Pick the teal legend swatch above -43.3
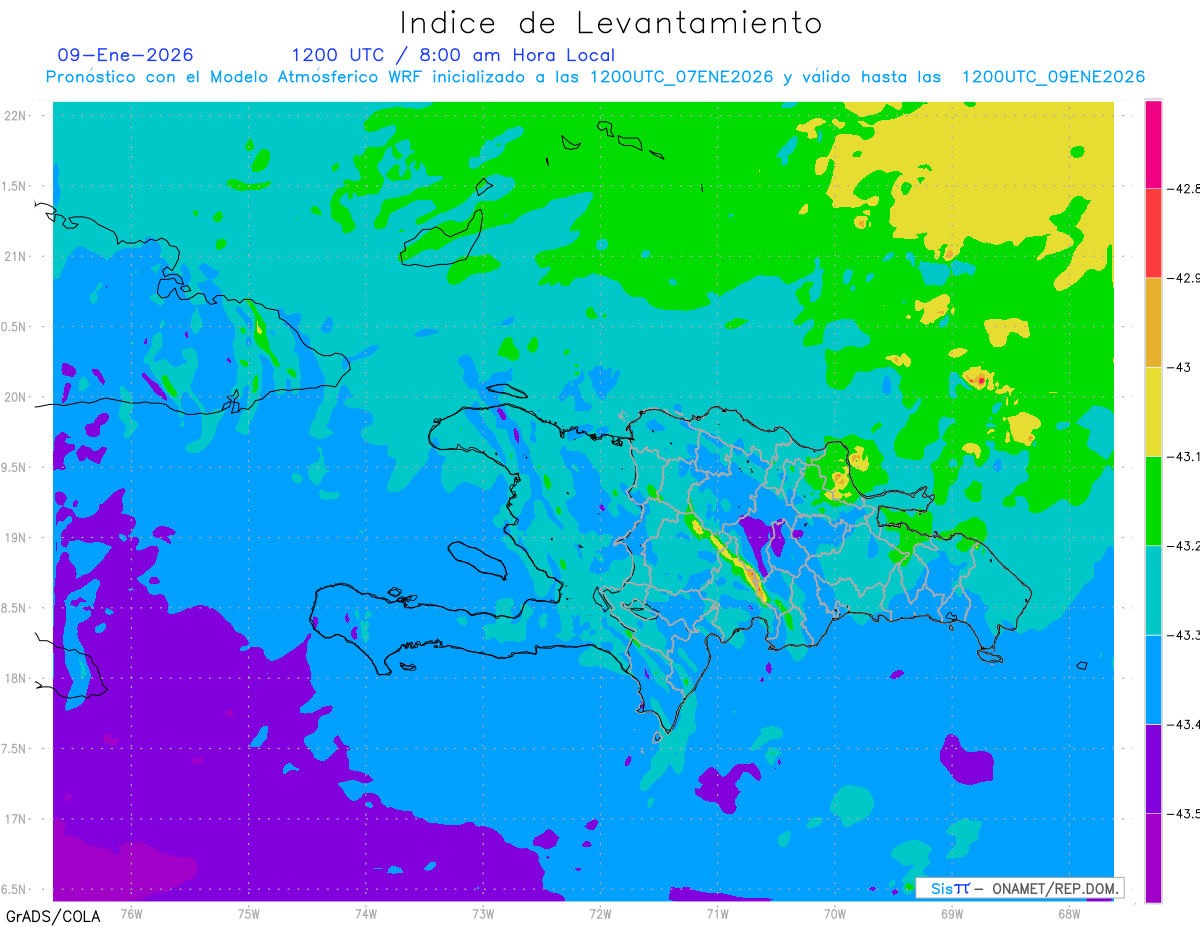The width and height of the screenshot is (1200, 927). click(x=1153, y=590)
